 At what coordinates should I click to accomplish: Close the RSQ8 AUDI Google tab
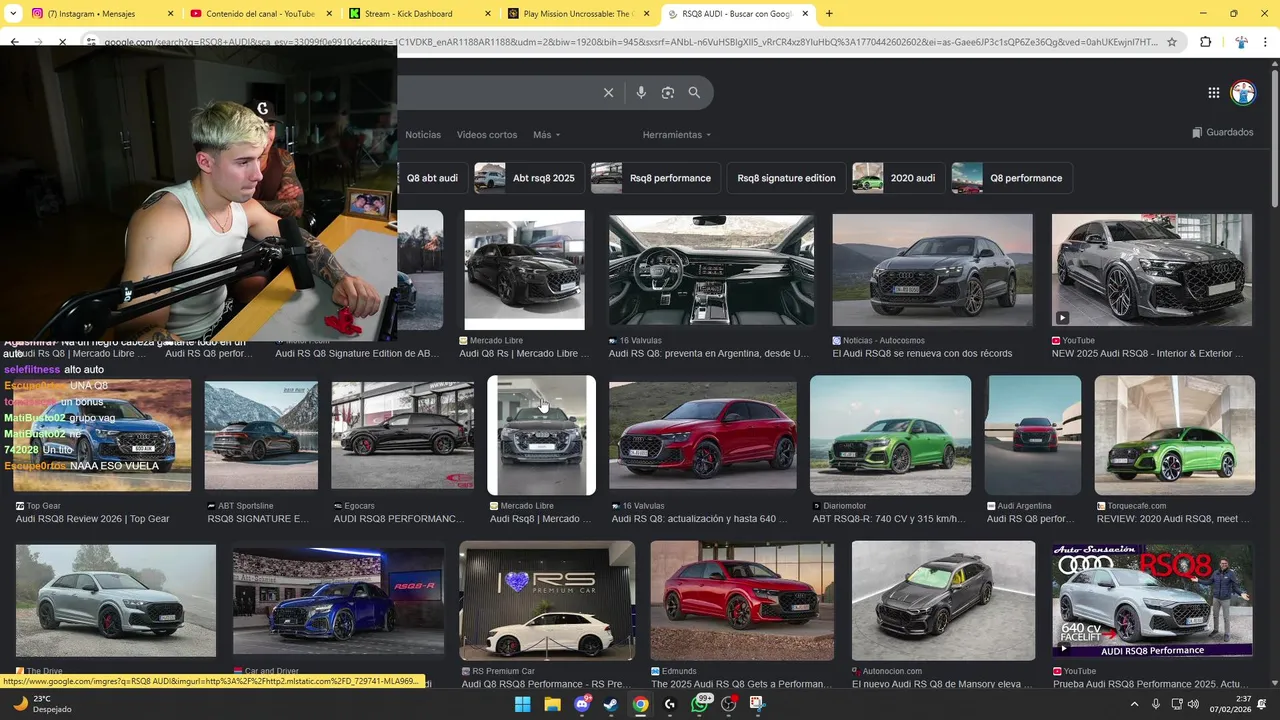(x=804, y=14)
